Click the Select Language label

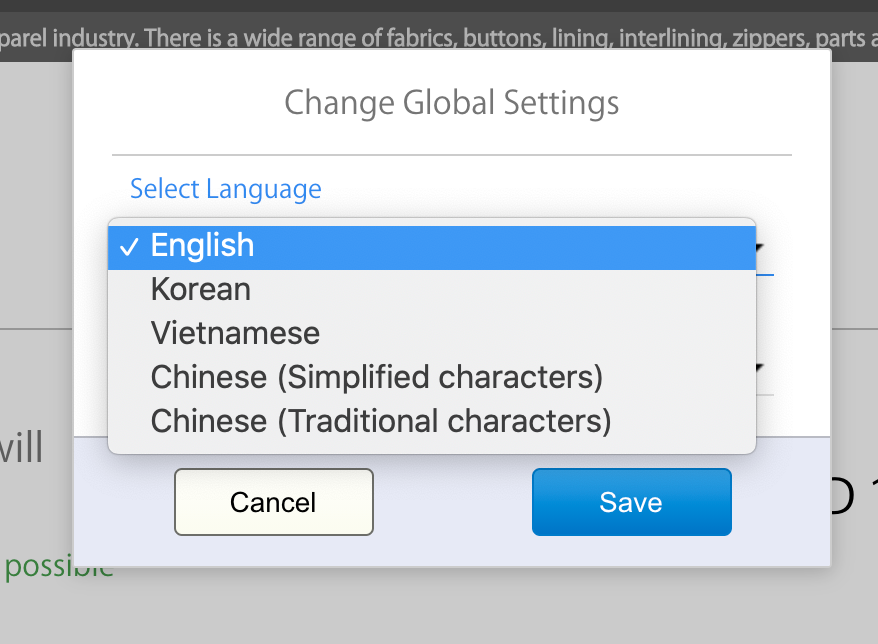226,189
